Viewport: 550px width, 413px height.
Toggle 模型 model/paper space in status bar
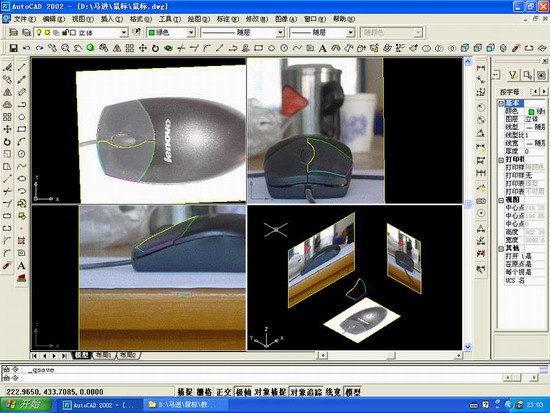click(353, 392)
